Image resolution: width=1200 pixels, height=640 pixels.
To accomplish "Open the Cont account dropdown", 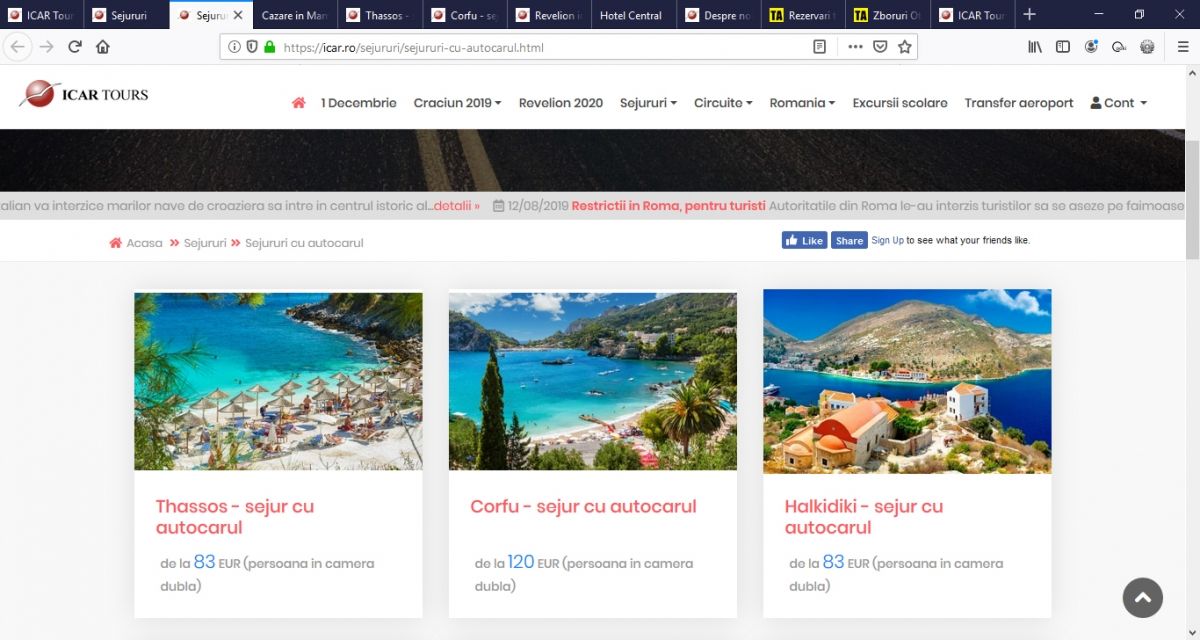I will pyautogui.click(x=1118, y=103).
